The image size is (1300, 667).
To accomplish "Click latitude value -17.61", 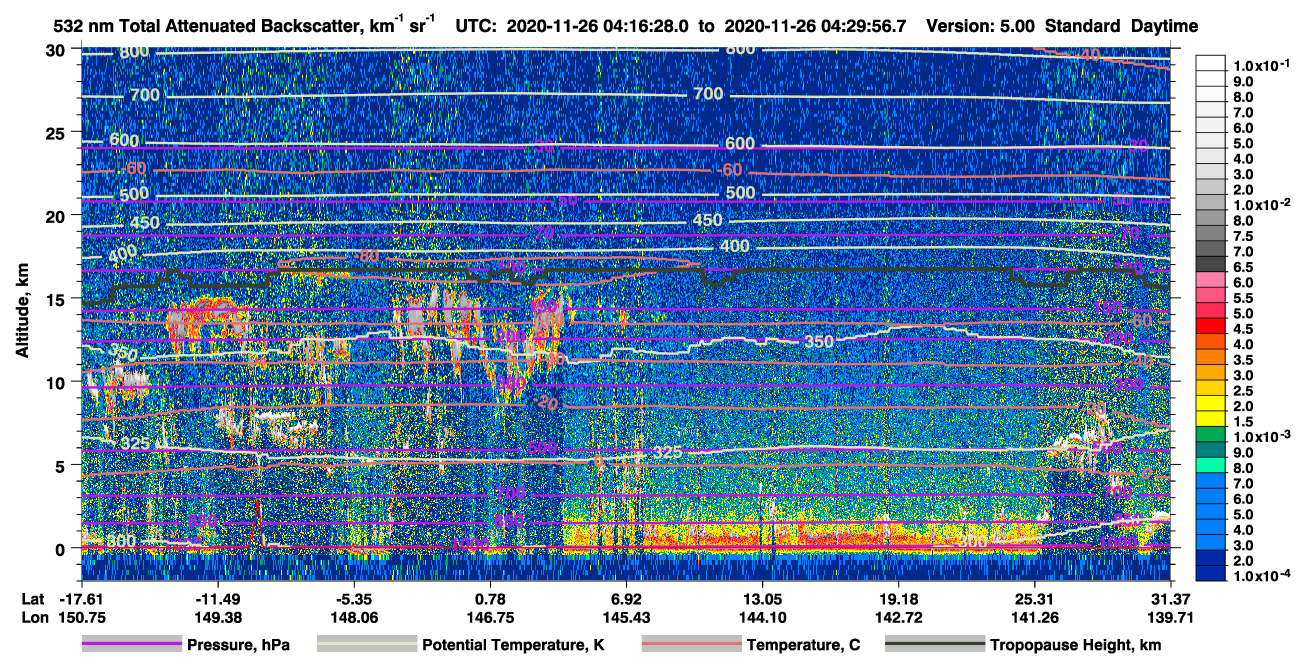I will pyautogui.click(x=81, y=600).
